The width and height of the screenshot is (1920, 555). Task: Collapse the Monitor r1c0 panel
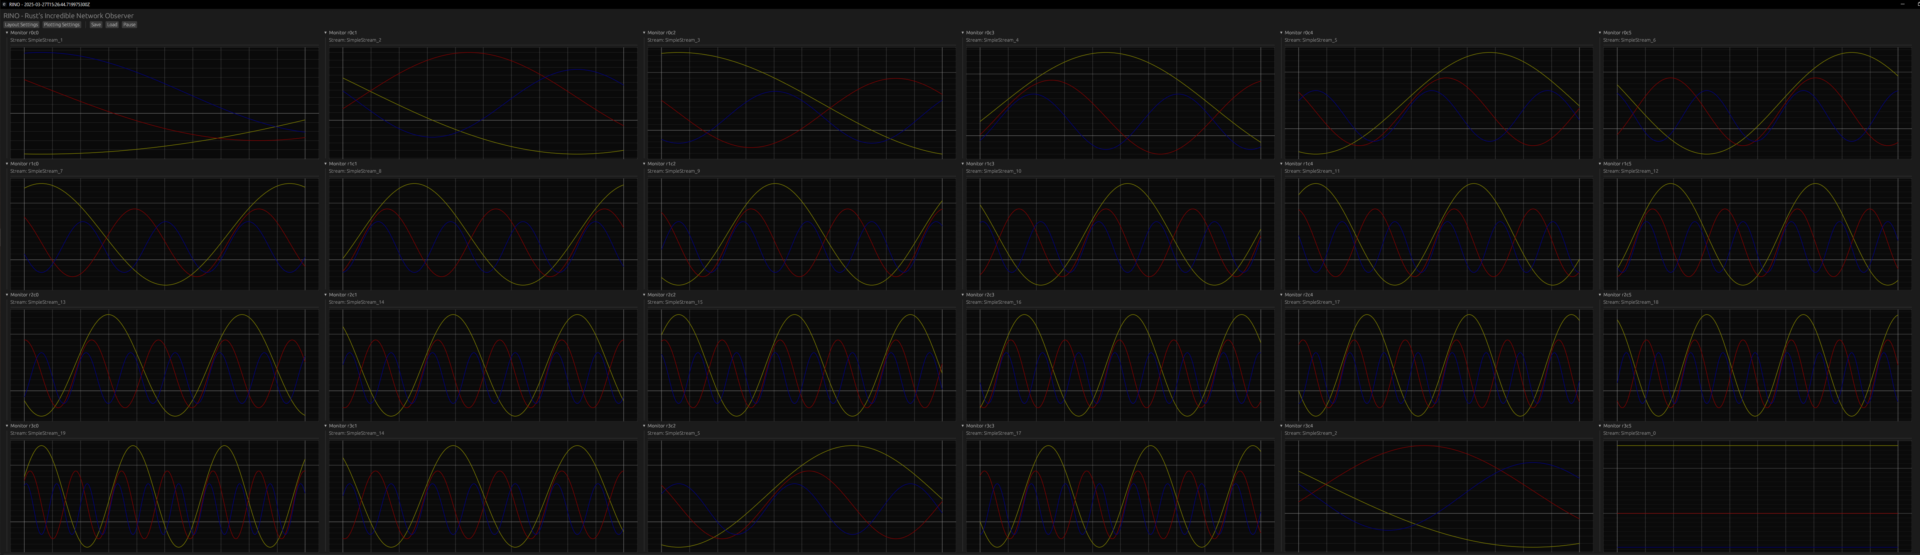click(7, 164)
